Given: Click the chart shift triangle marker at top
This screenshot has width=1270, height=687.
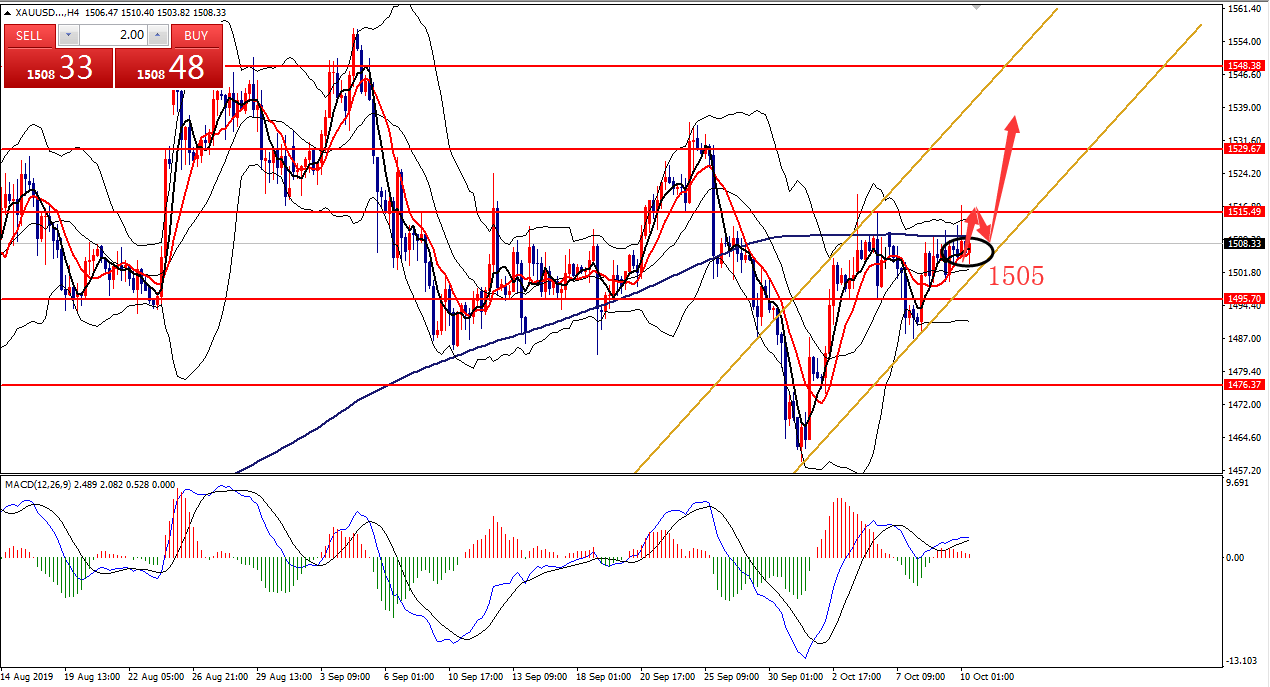Looking at the screenshot, I should [979, 7].
